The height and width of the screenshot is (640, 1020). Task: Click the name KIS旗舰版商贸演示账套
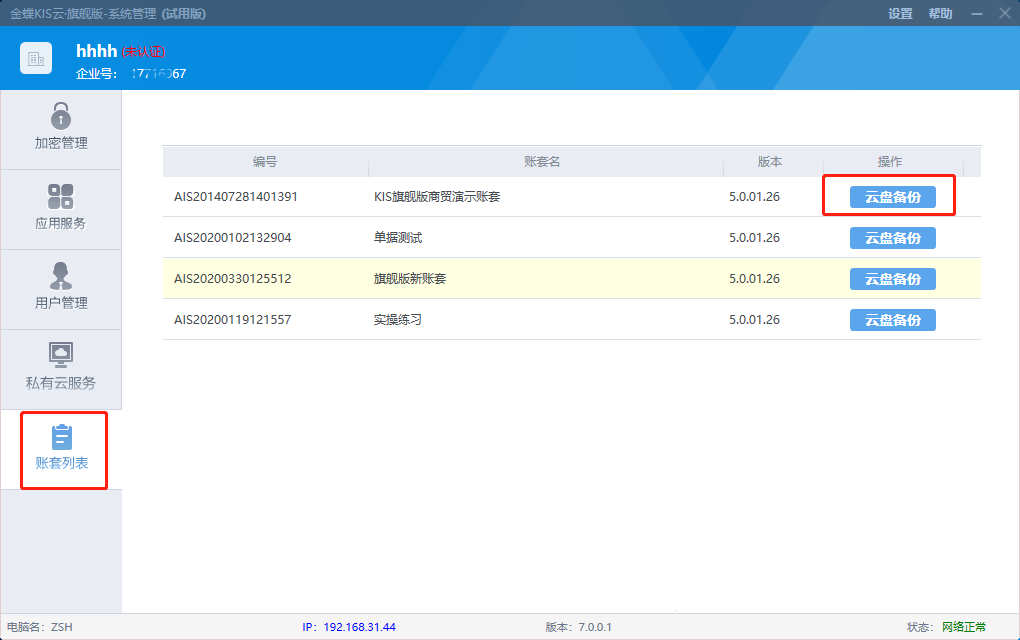click(436, 196)
